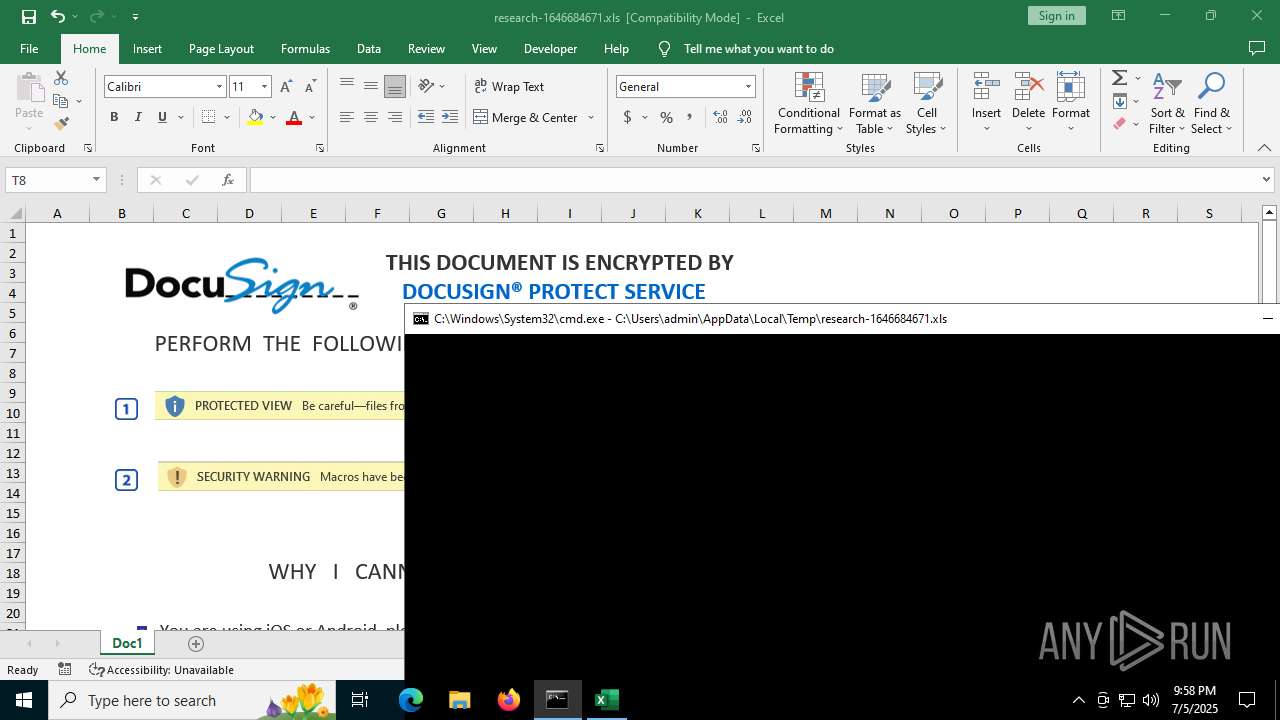Center text horizontally in the cell

tap(371, 117)
